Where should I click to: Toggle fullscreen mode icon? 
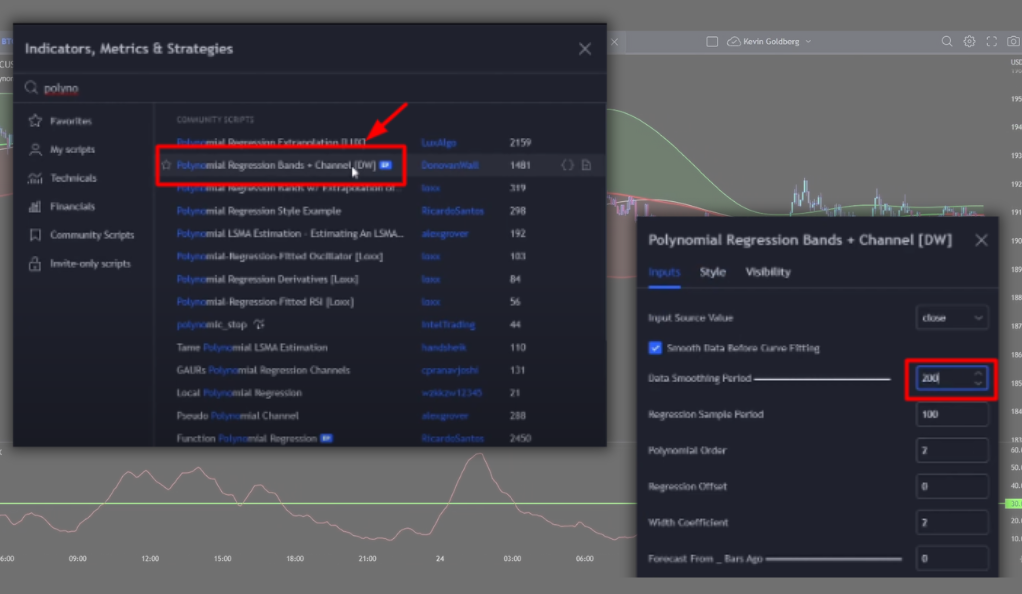[x=991, y=41]
